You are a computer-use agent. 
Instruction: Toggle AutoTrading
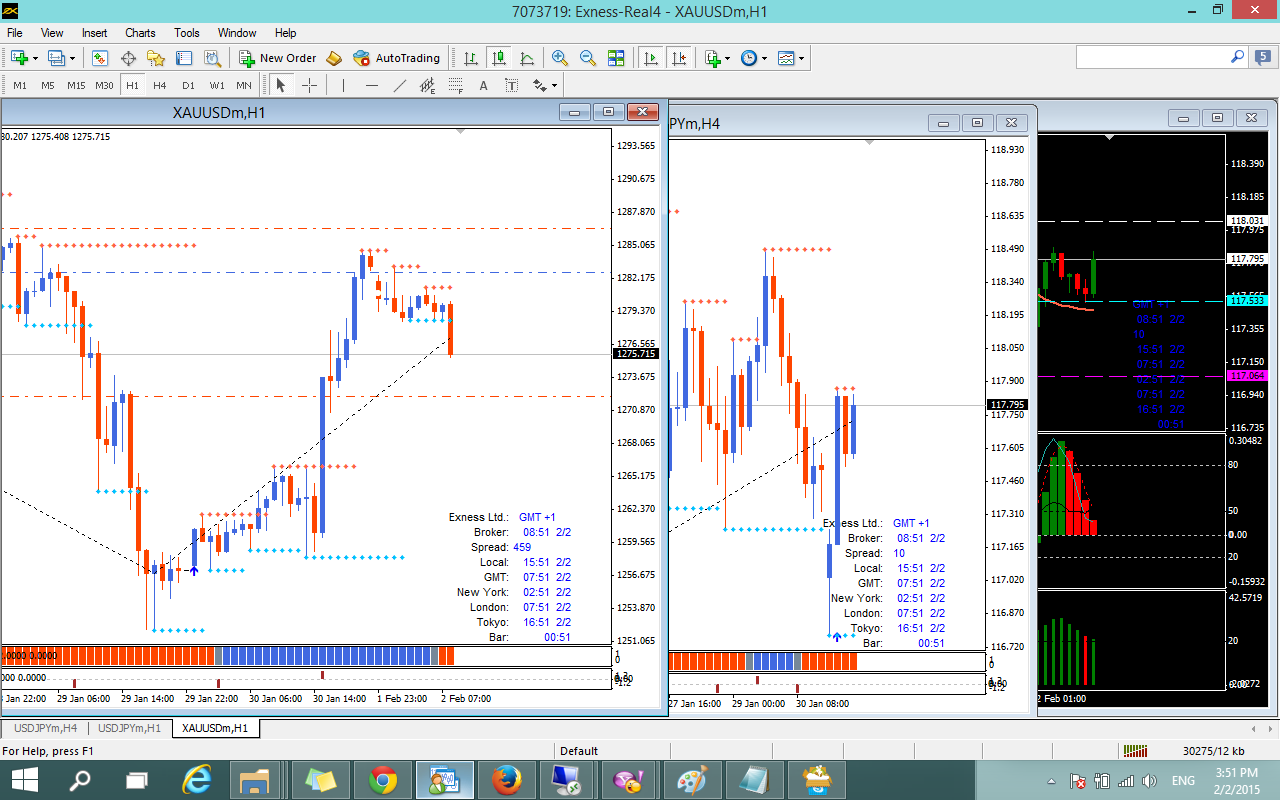[x=397, y=58]
